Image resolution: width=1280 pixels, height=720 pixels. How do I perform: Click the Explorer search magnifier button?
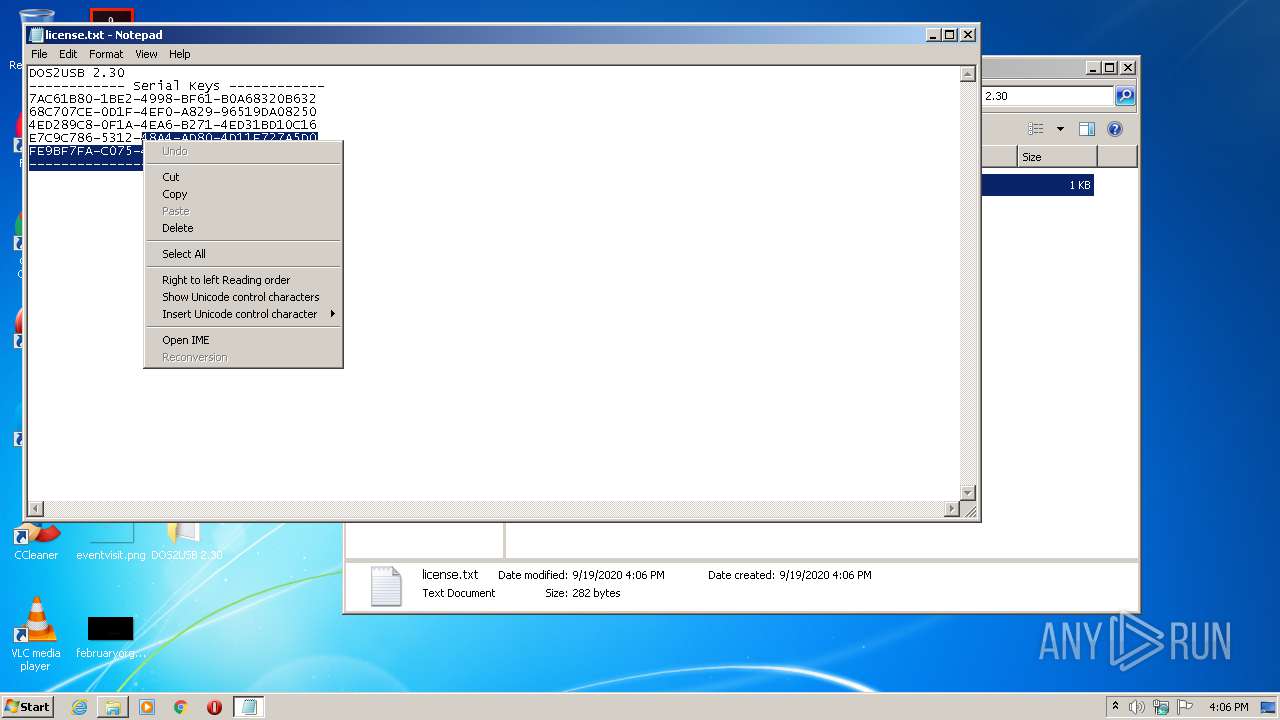point(1125,96)
